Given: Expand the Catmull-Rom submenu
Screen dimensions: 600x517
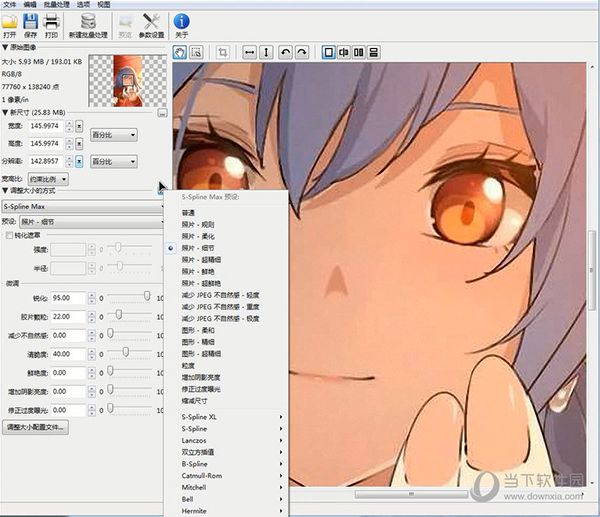Looking at the screenshot, I should tap(232, 476).
